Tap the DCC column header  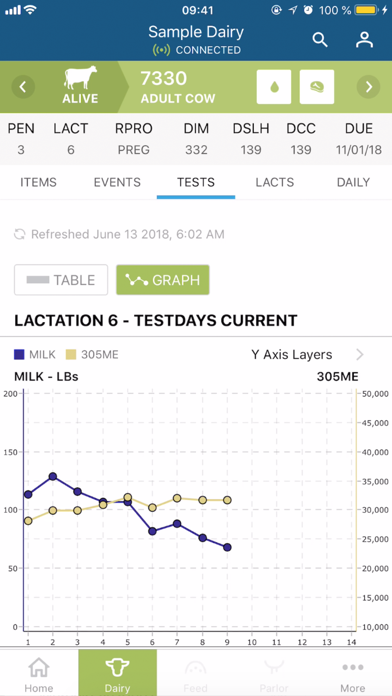[301, 129]
